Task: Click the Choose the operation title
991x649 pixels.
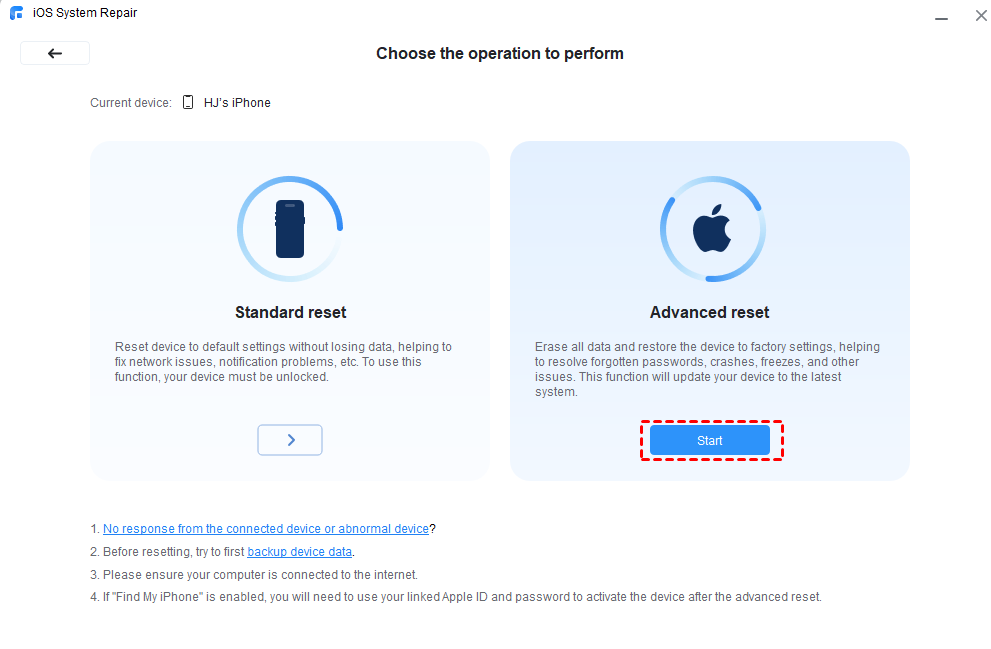Action: pyautogui.click(x=500, y=53)
